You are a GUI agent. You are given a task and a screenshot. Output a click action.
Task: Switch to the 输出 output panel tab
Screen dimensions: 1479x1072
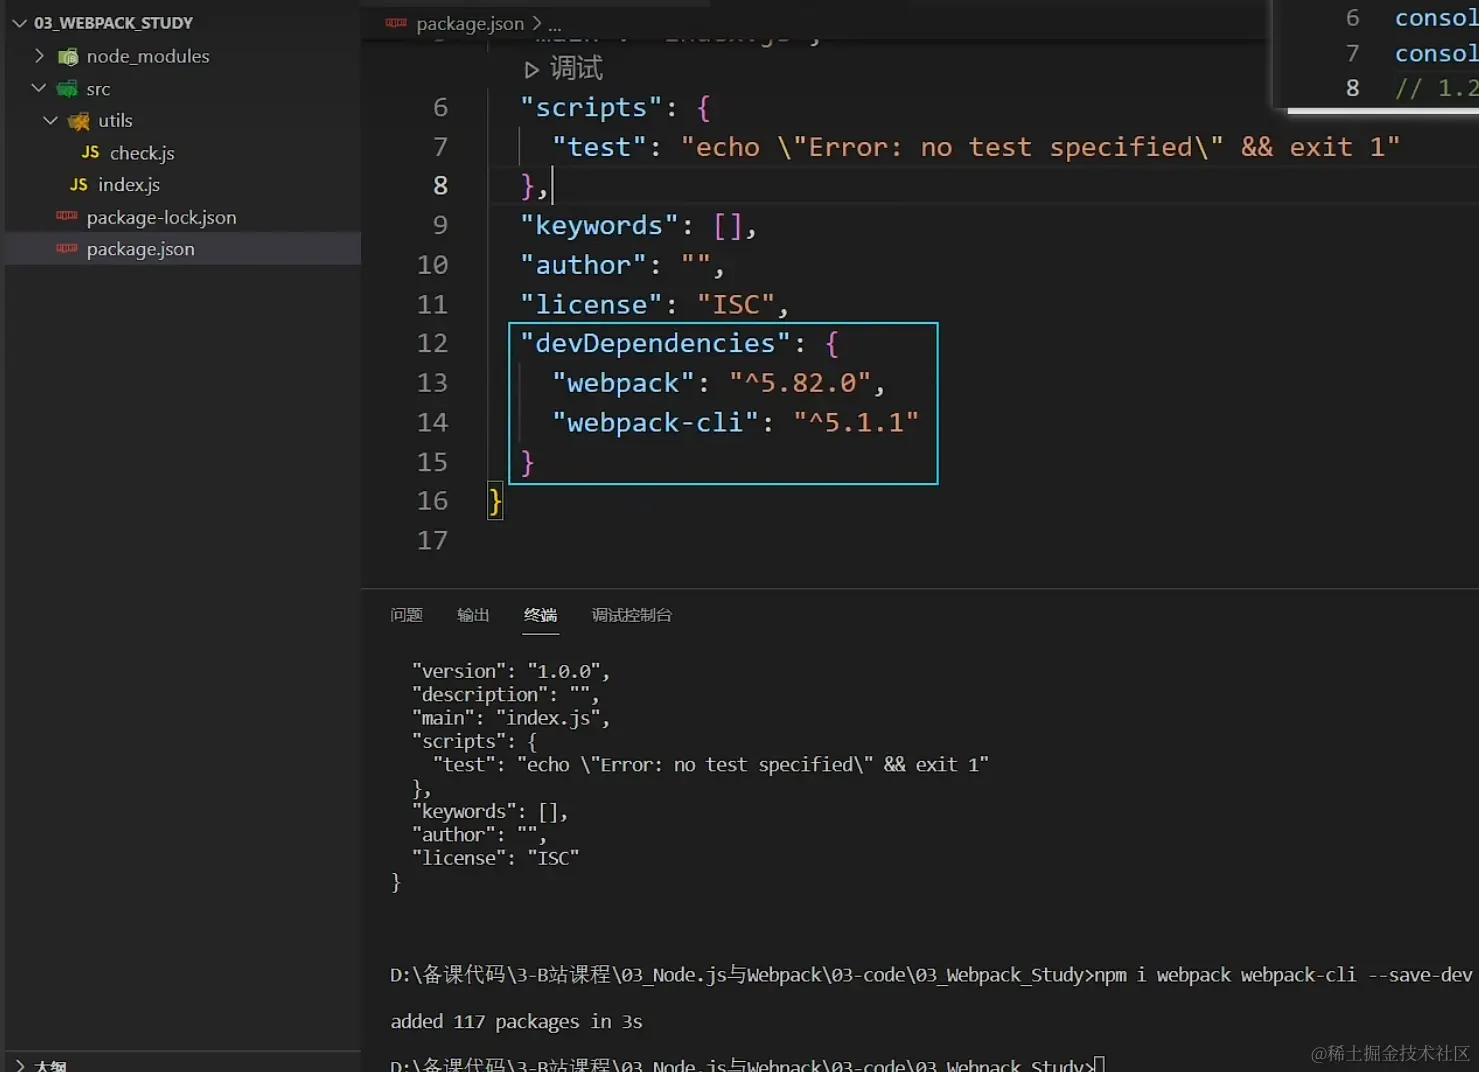(473, 615)
